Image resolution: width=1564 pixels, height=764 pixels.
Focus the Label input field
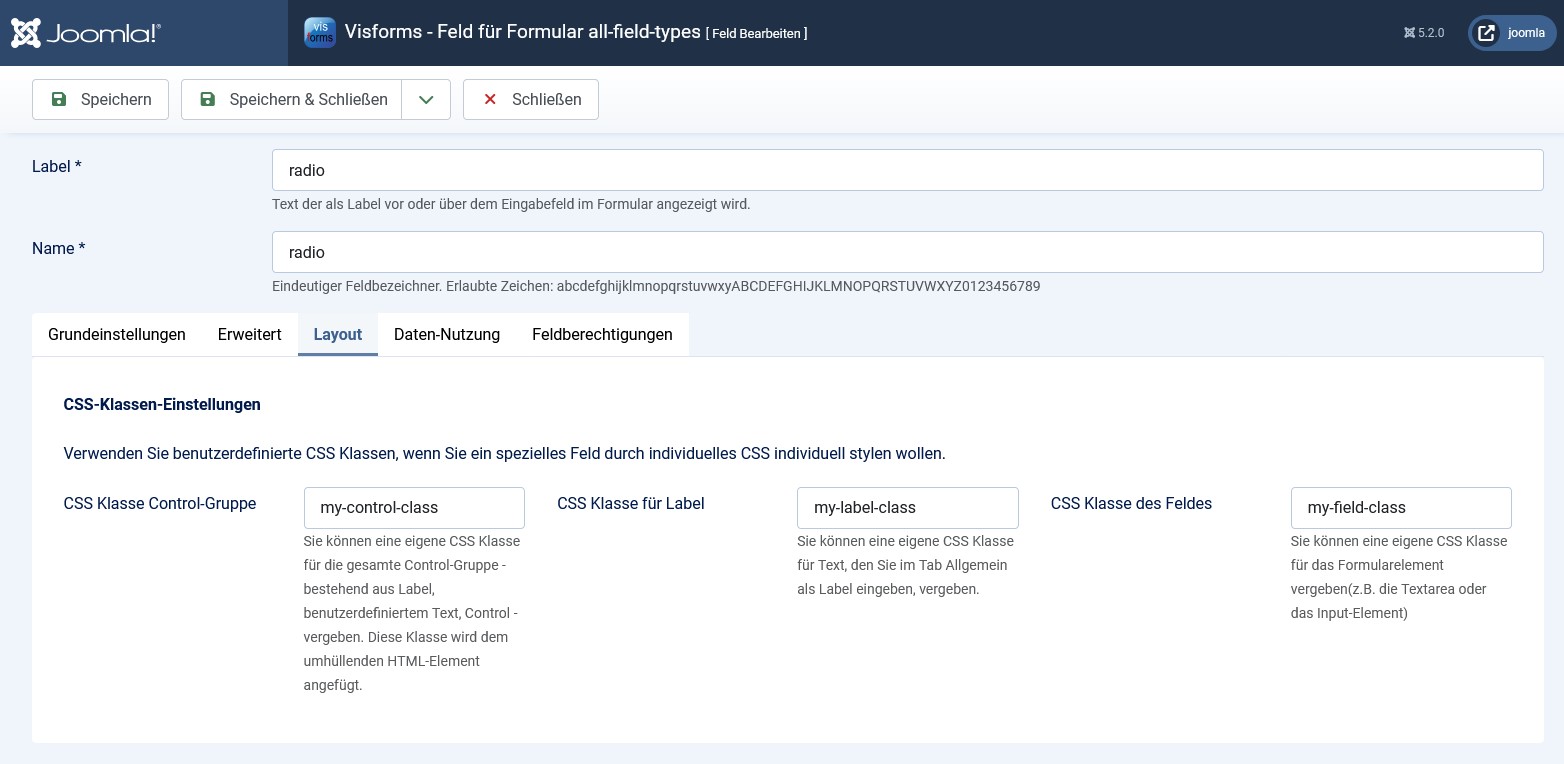click(x=907, y=170)
